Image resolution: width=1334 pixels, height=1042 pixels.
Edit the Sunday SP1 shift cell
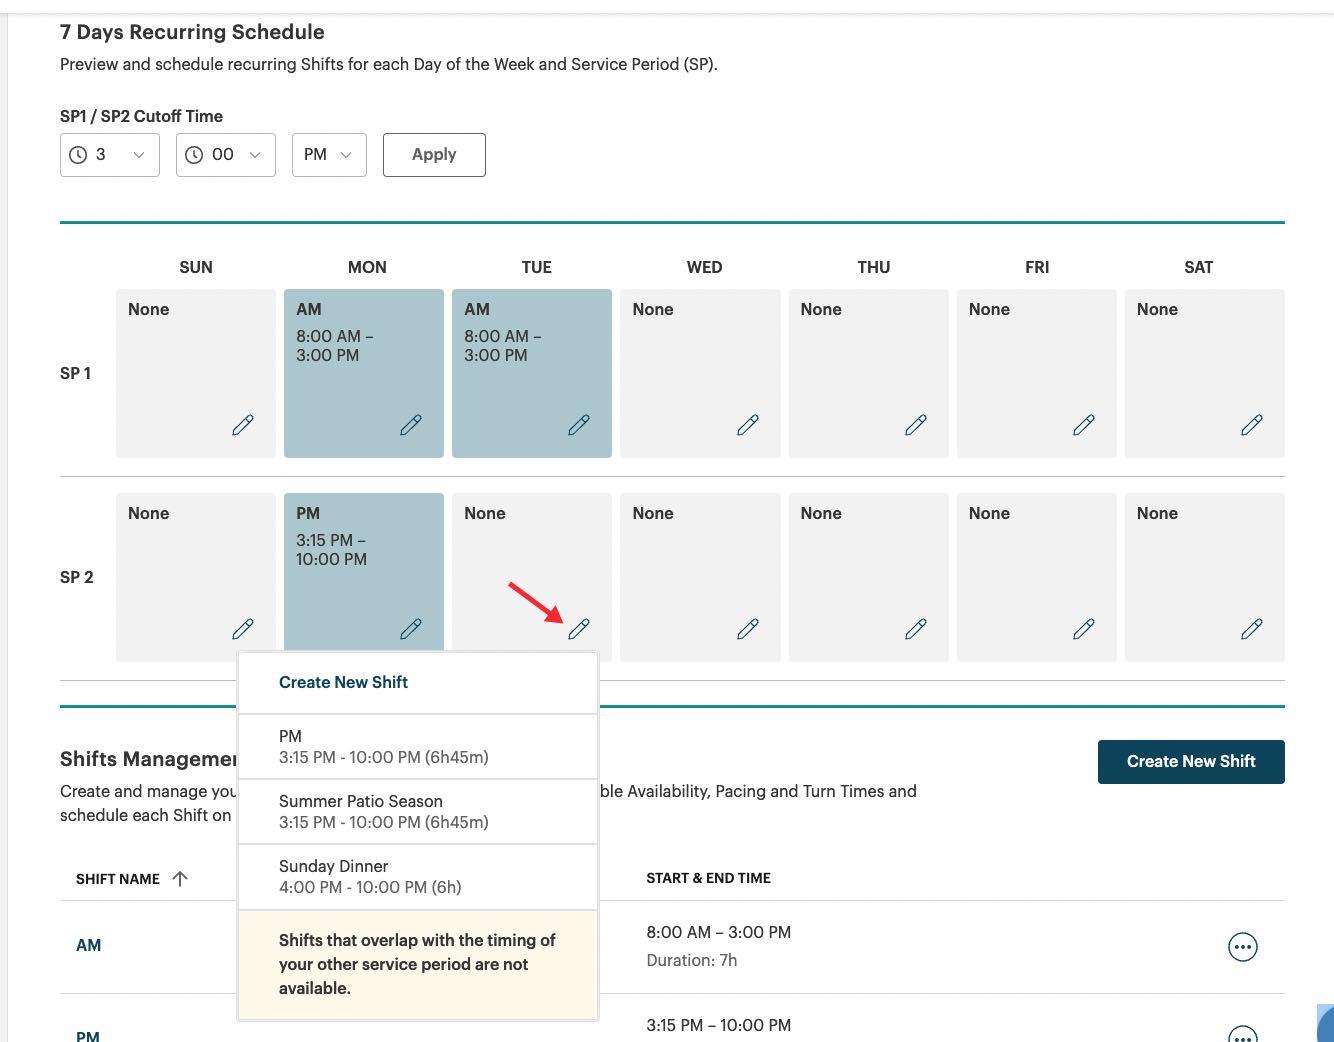(243, 425)
